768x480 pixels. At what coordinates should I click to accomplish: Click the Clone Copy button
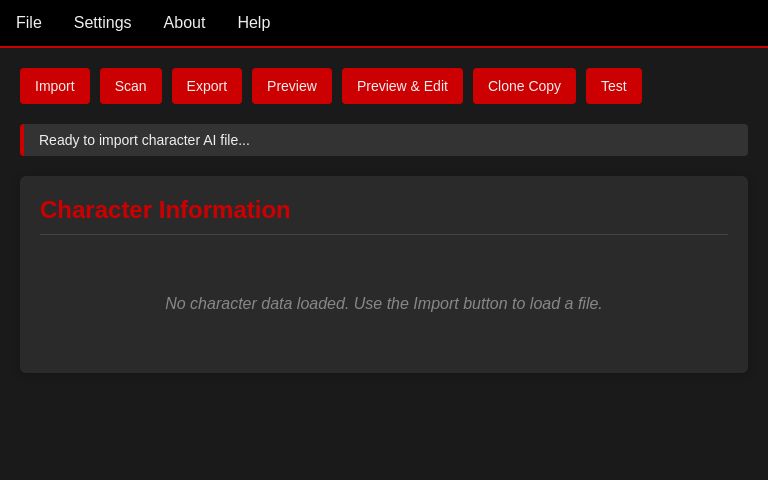(x=524, y=86)
